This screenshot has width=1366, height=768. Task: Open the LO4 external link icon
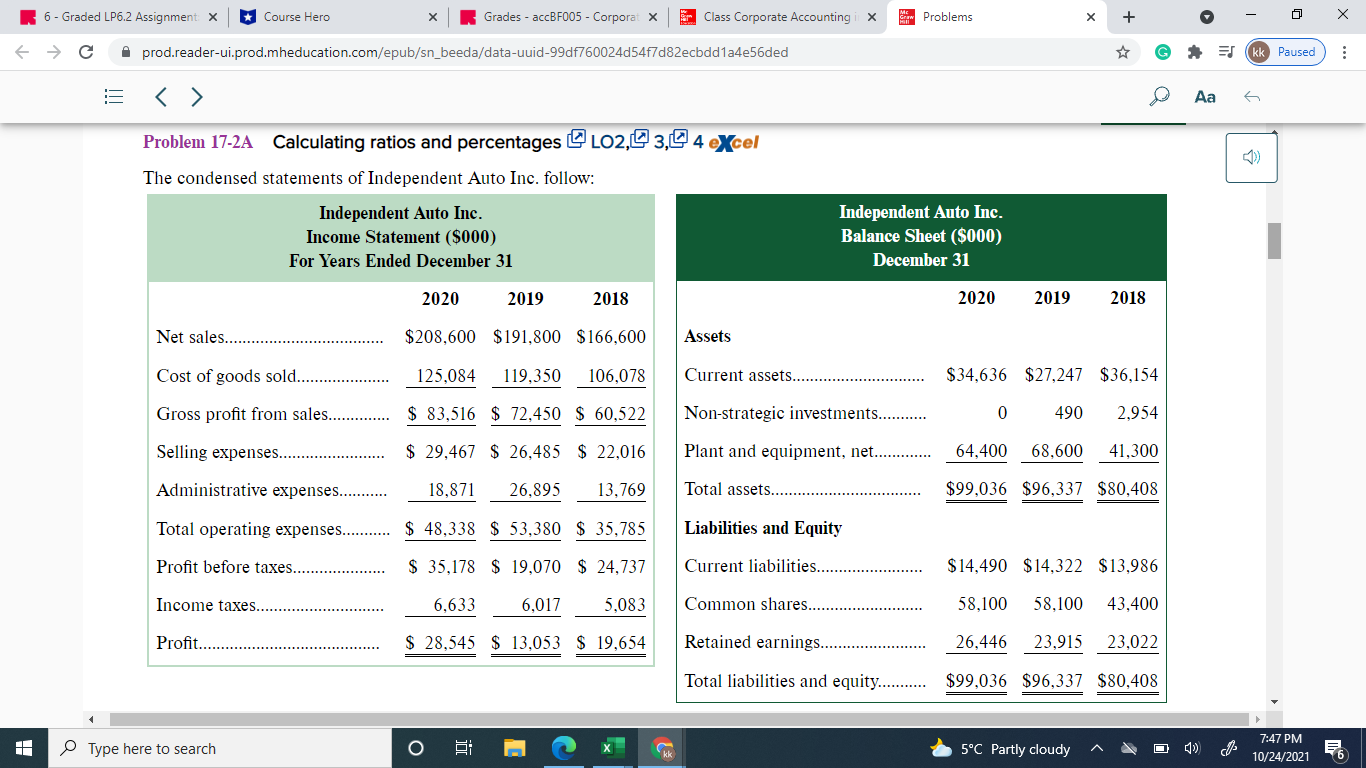[680, 140]
